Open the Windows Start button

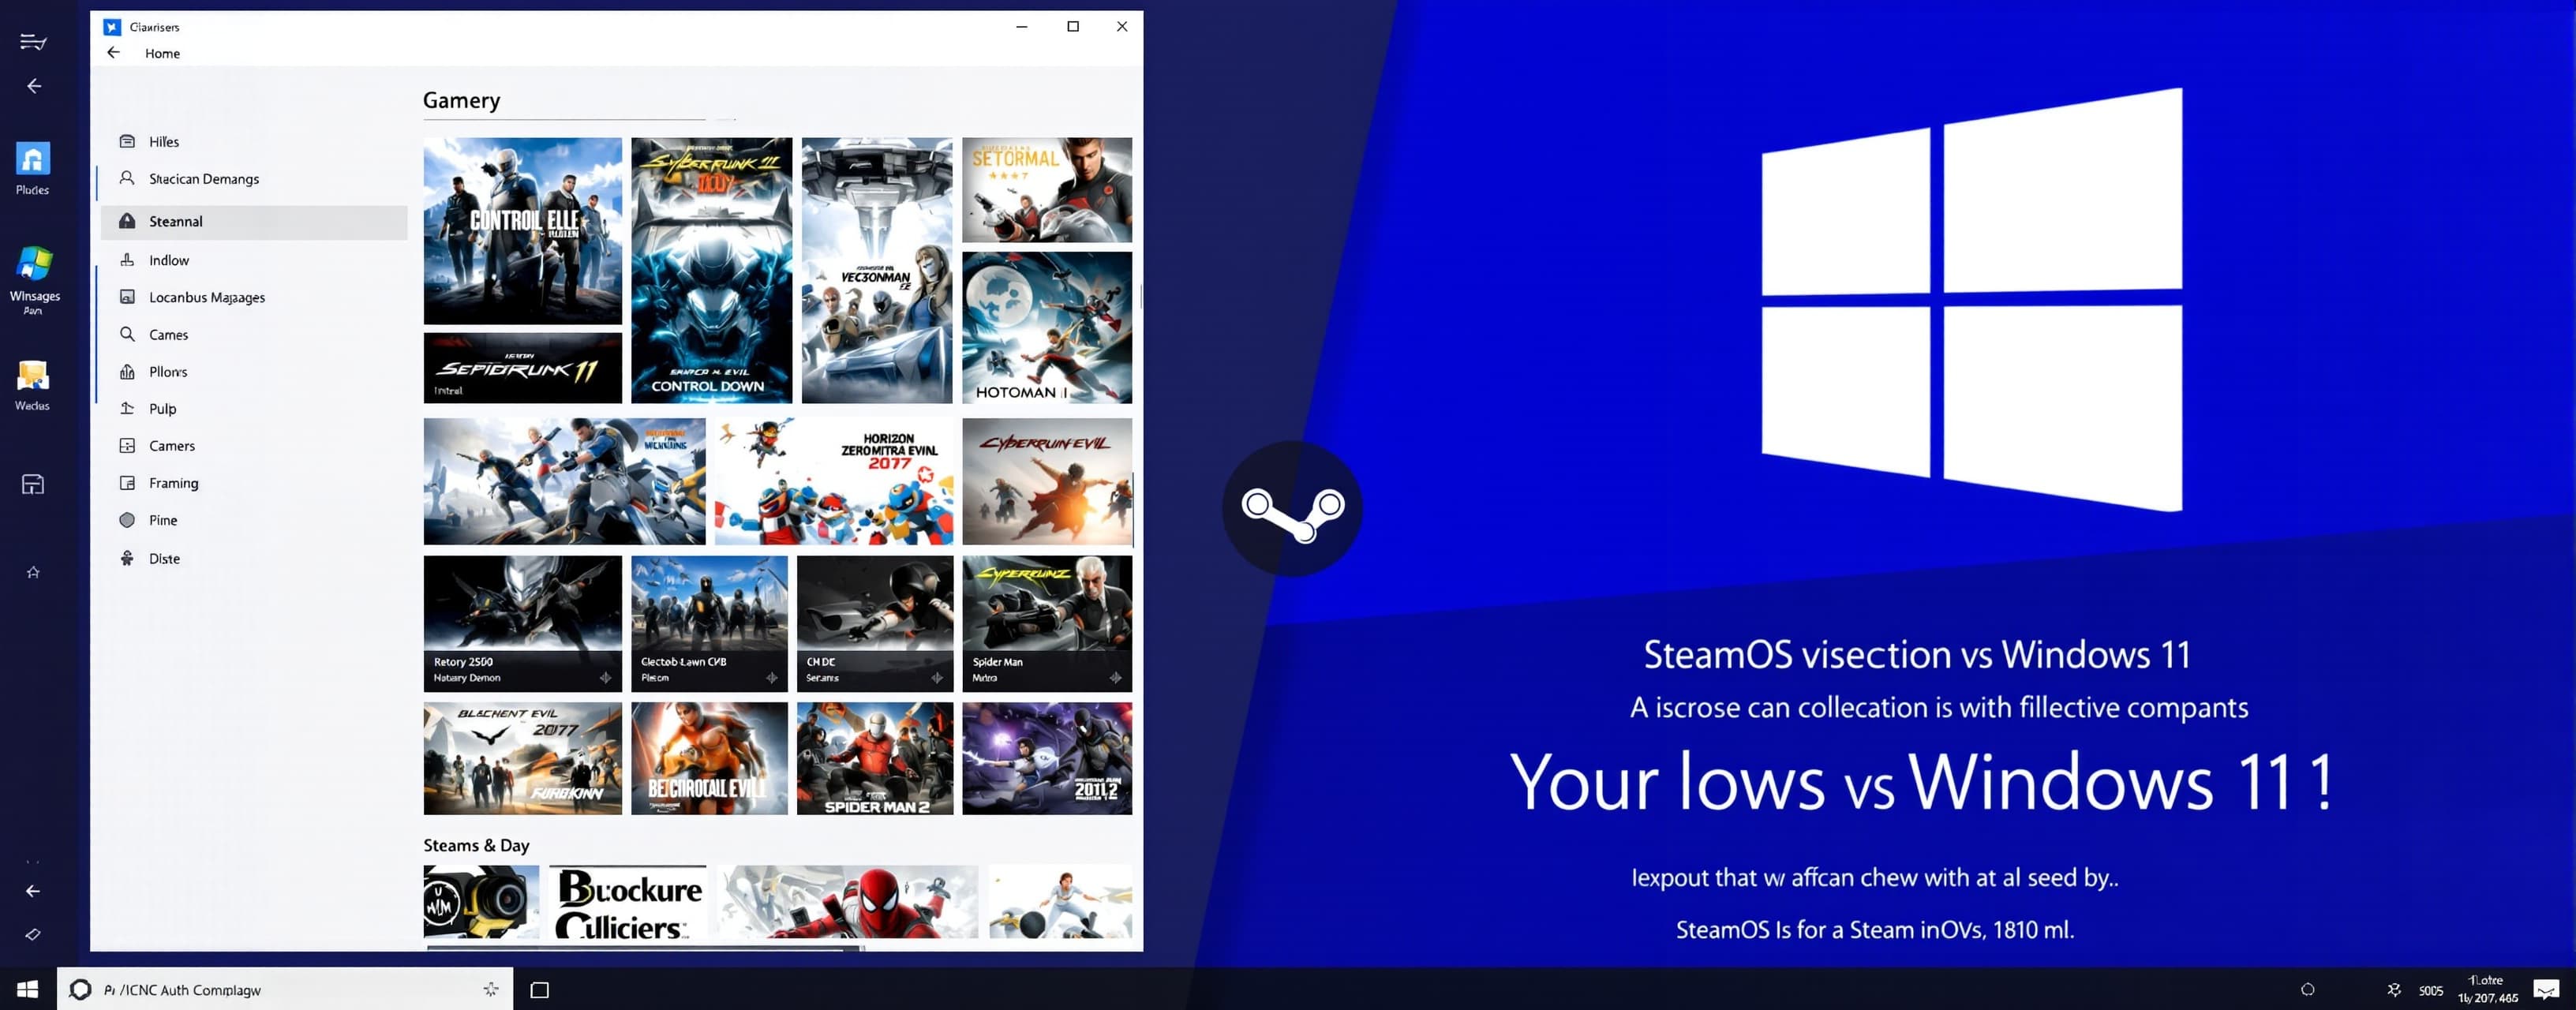click(x=28, y=989)
